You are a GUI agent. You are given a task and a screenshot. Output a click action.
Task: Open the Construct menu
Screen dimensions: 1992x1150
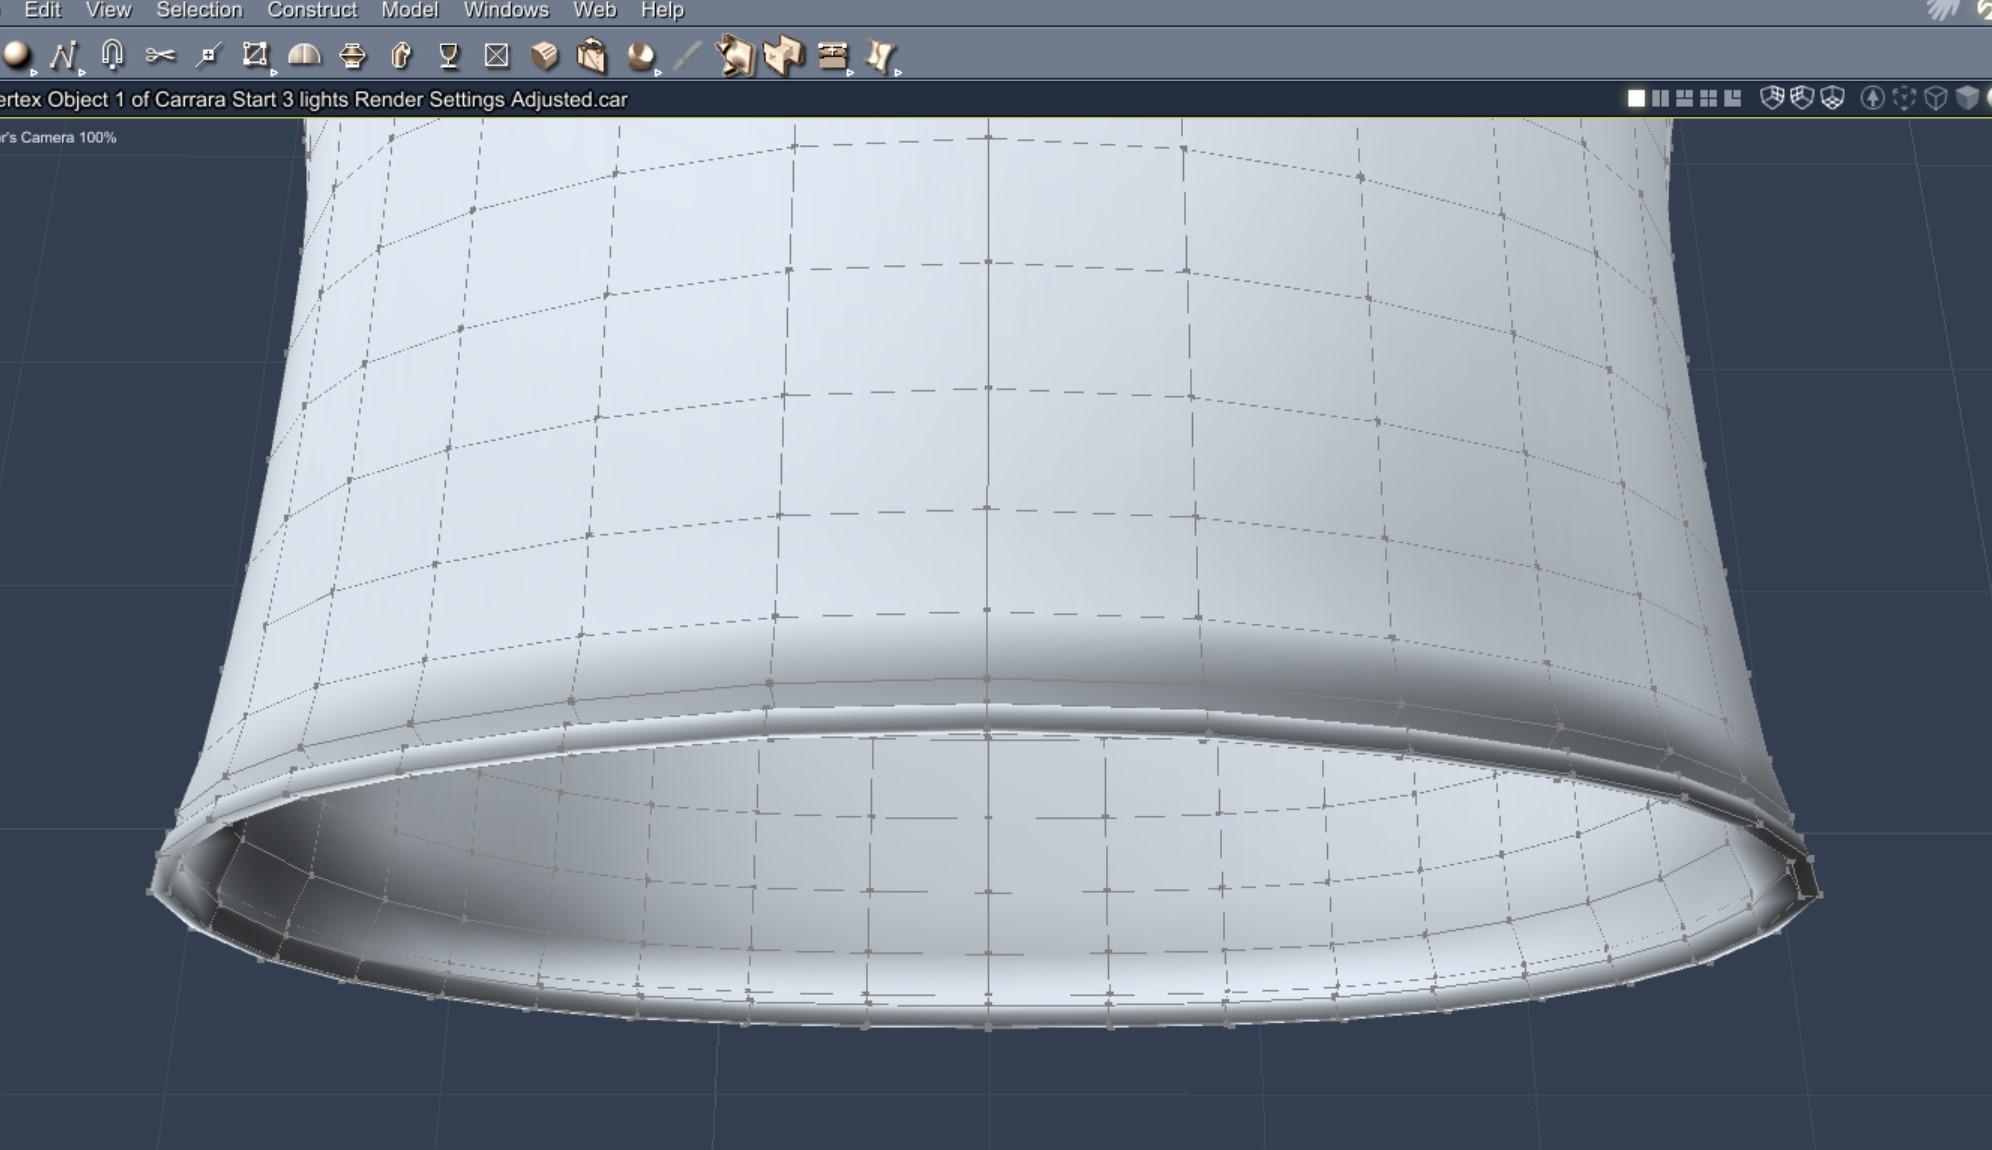pyautogui.click(x=312, y=10)
